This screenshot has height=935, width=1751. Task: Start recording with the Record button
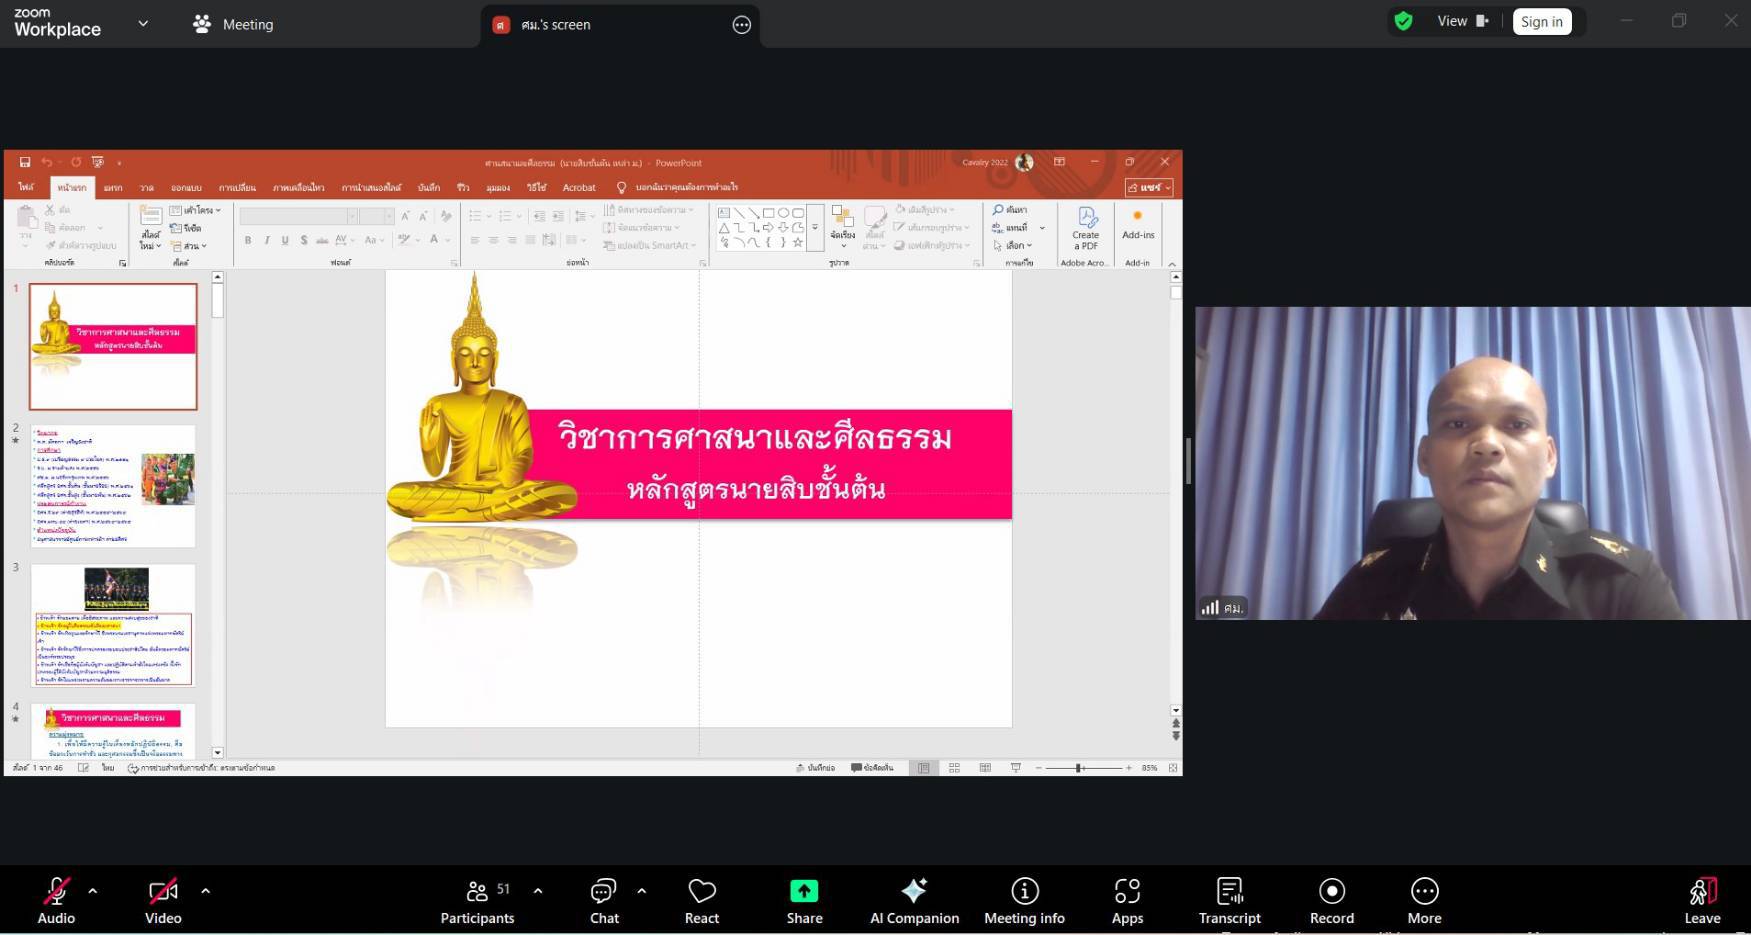click(x=1331, y=900)
